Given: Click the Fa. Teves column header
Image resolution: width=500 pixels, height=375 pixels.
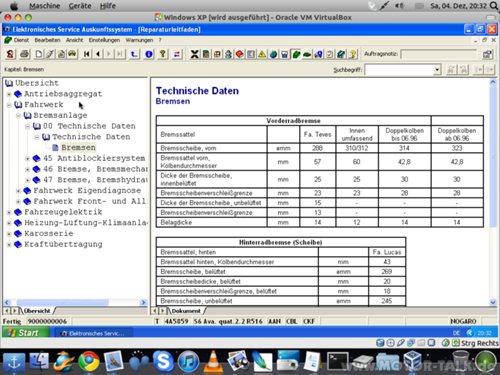Looking at the screenshot, I should (x=317, y=134).
